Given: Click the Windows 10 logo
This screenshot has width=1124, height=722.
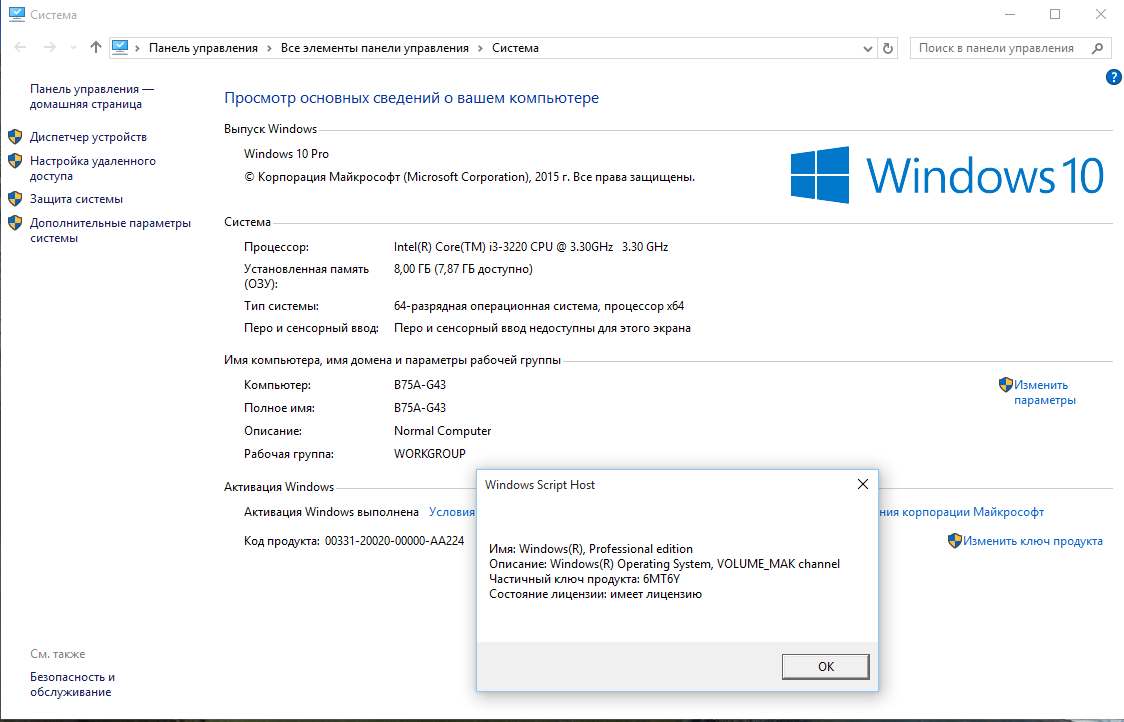Looking at the screenshot, I should tap(947, 175).
